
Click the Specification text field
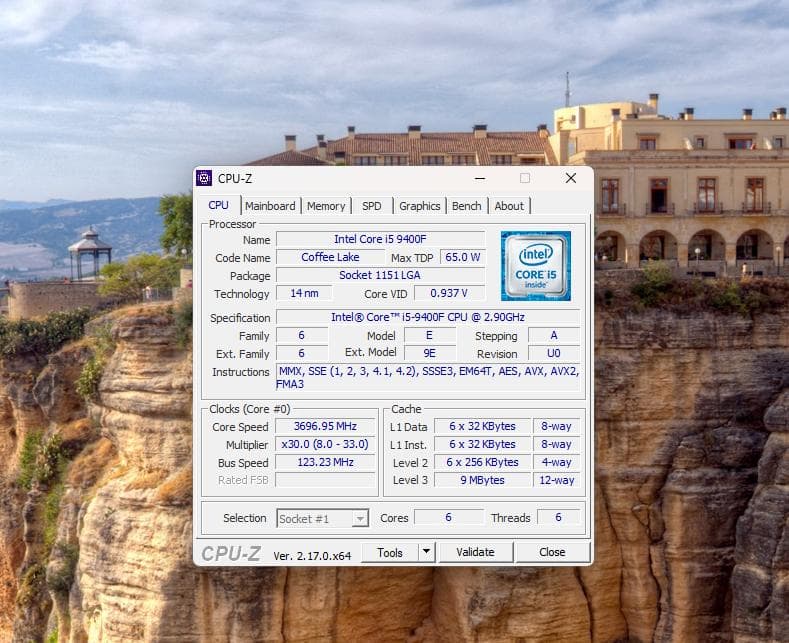428,318
